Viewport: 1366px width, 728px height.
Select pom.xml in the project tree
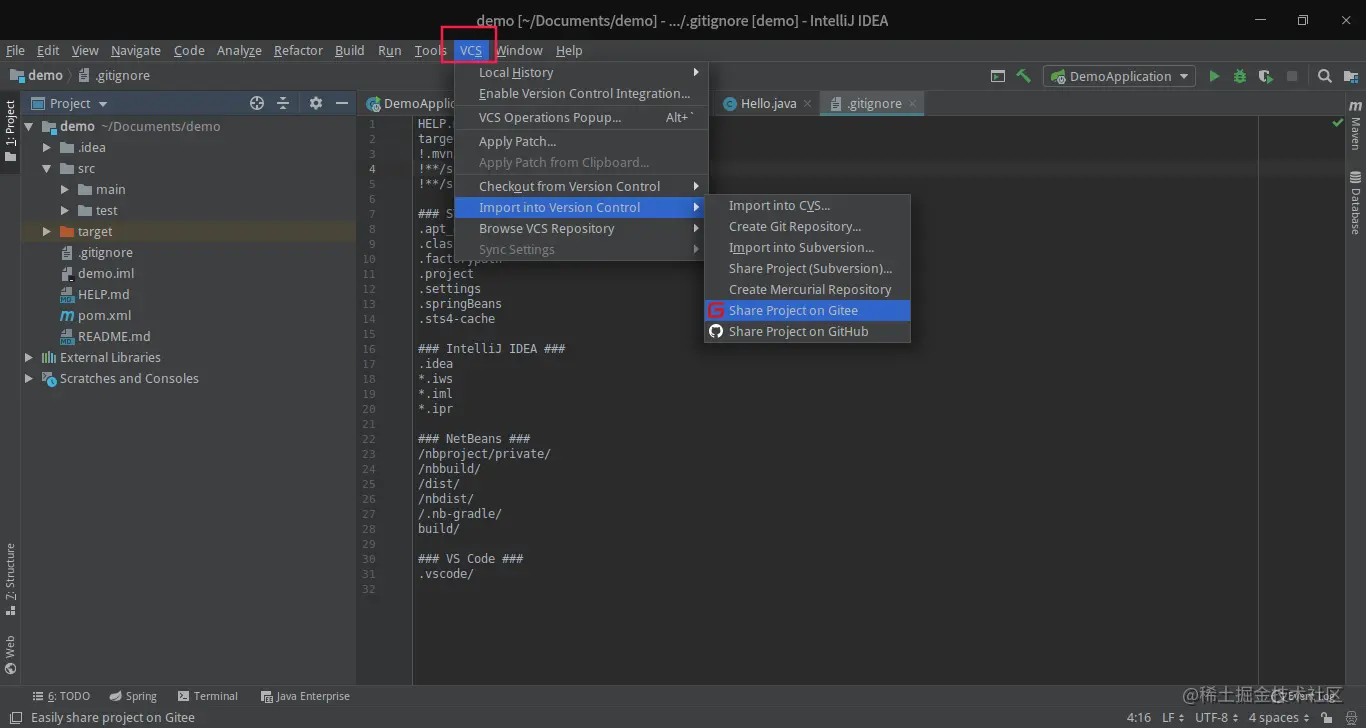coord(104,316)
